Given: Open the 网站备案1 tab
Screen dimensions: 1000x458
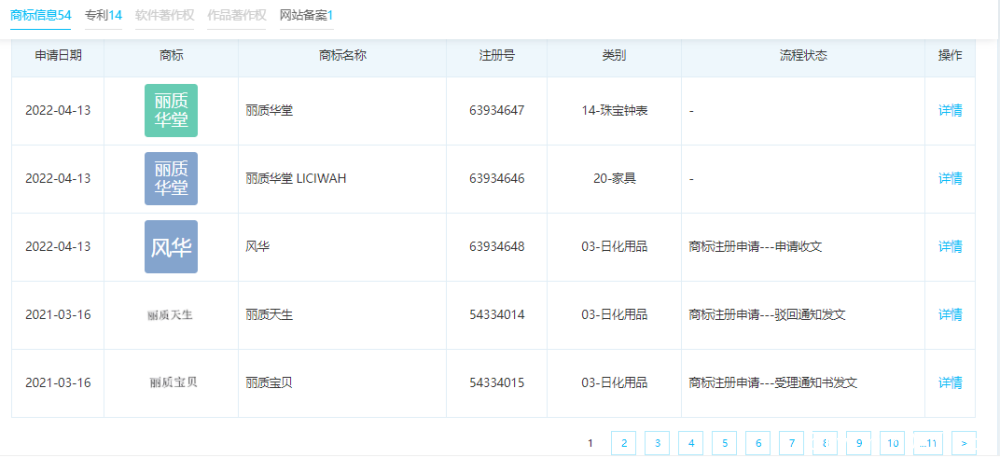Looking at the screenshot, I should [306, 15].
